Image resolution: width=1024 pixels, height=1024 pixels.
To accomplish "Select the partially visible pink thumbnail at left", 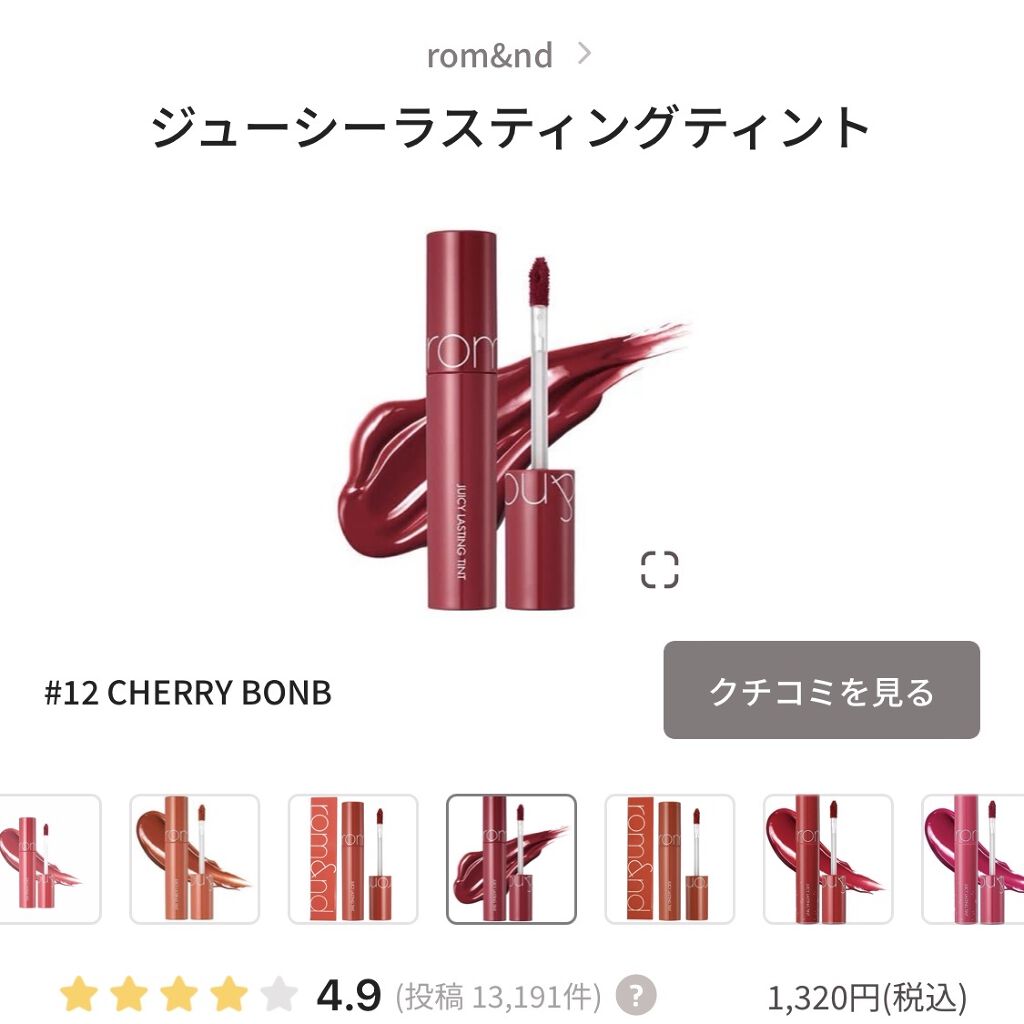I will pos(50,859).
